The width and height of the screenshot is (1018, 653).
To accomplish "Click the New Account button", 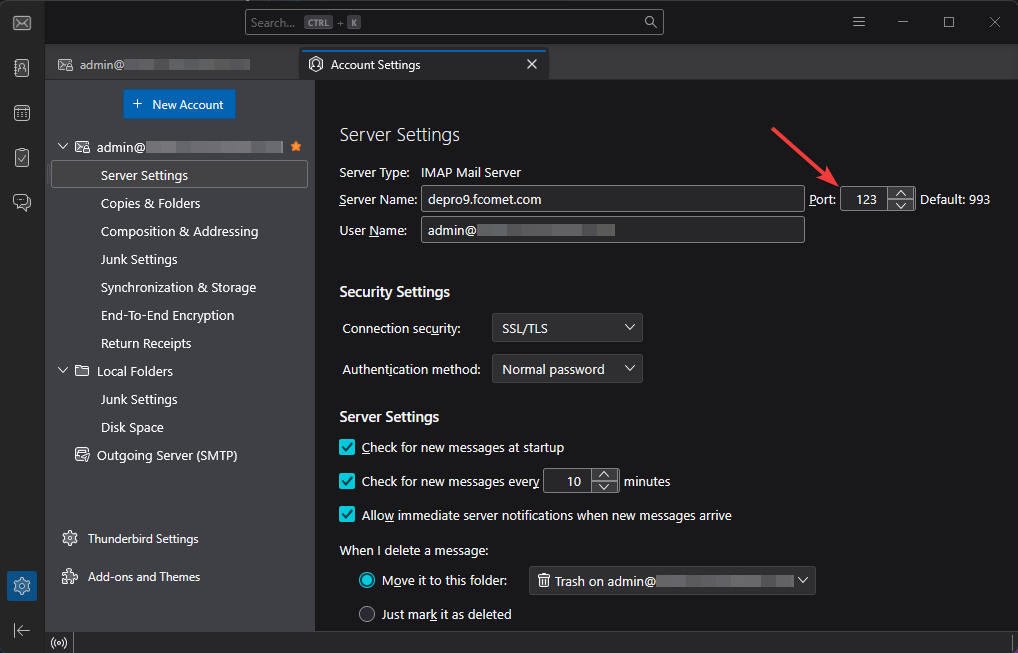I will tap(179, 104).
